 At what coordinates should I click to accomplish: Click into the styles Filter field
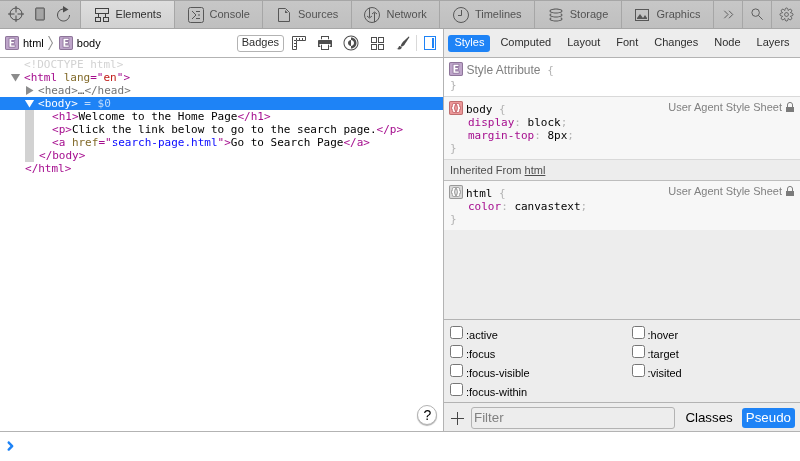coord(572,418)
